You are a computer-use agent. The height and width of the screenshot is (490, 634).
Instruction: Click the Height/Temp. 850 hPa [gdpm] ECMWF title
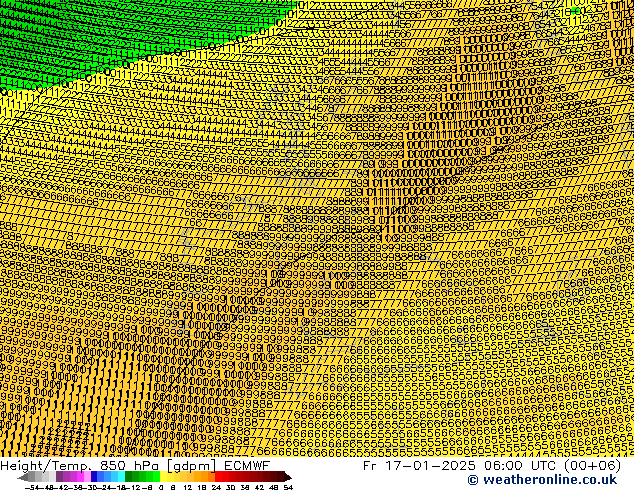click(135, 465)
